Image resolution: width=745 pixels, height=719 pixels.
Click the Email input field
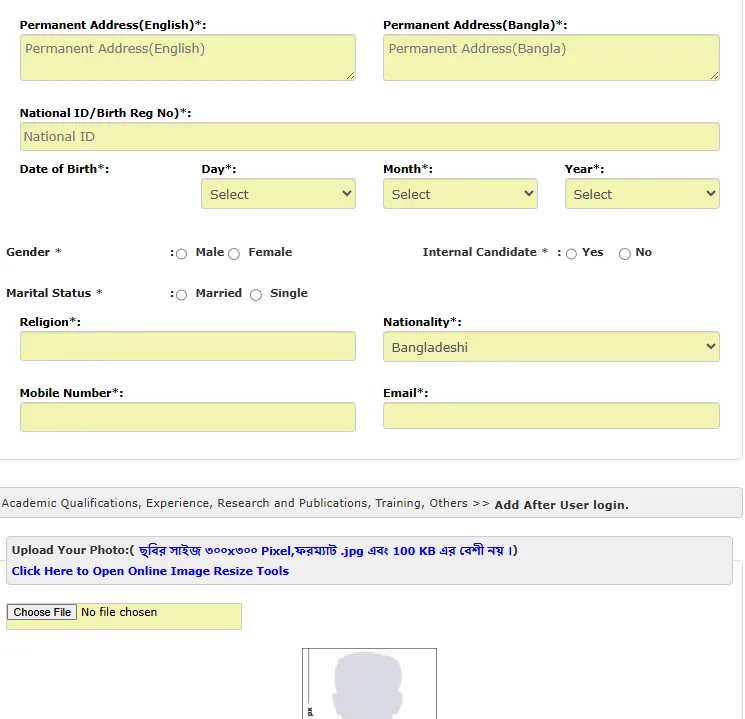coord(550,417)
